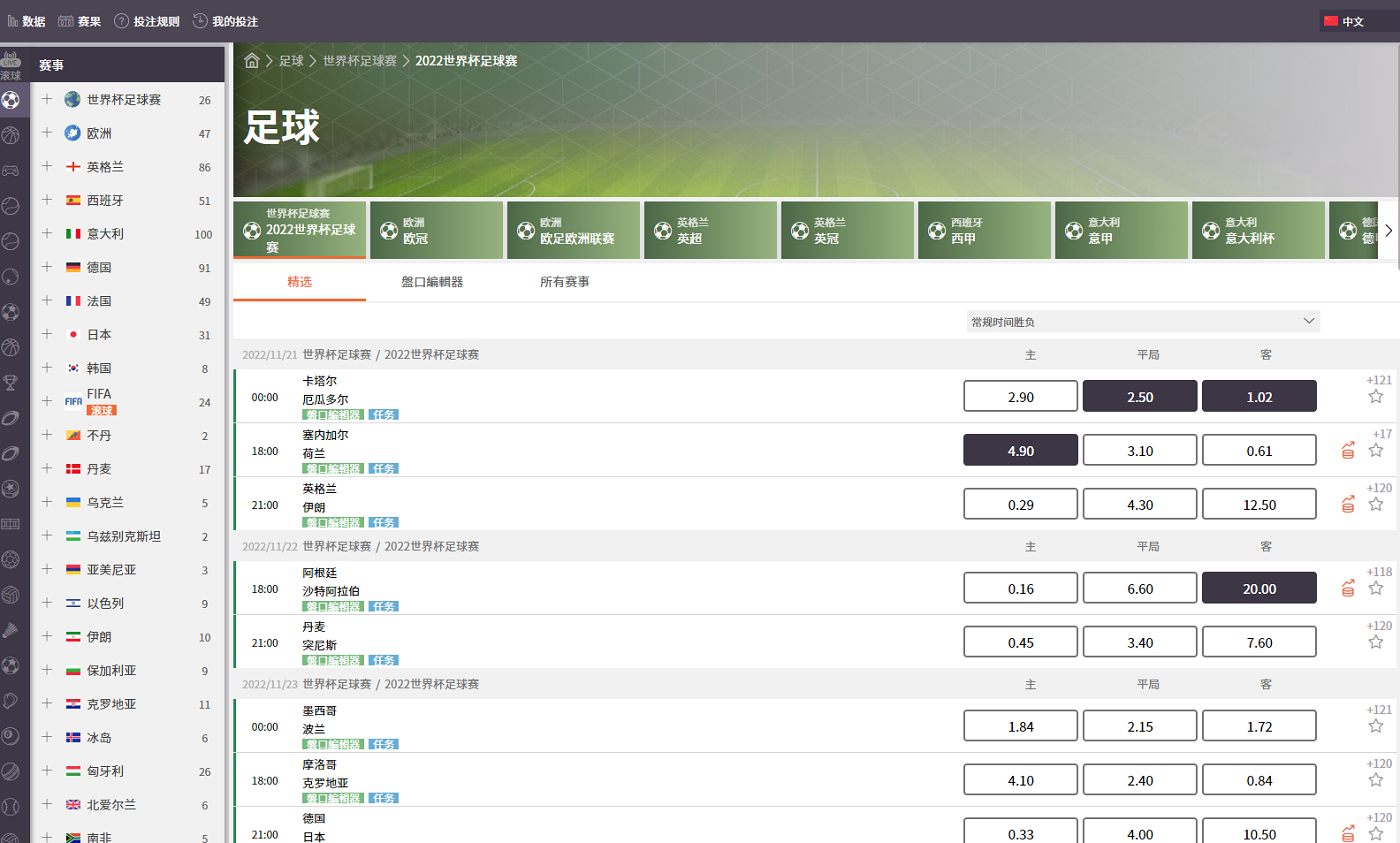Toggle the 20.00 away odds for 阿根廷 match

pos(1259,589)
